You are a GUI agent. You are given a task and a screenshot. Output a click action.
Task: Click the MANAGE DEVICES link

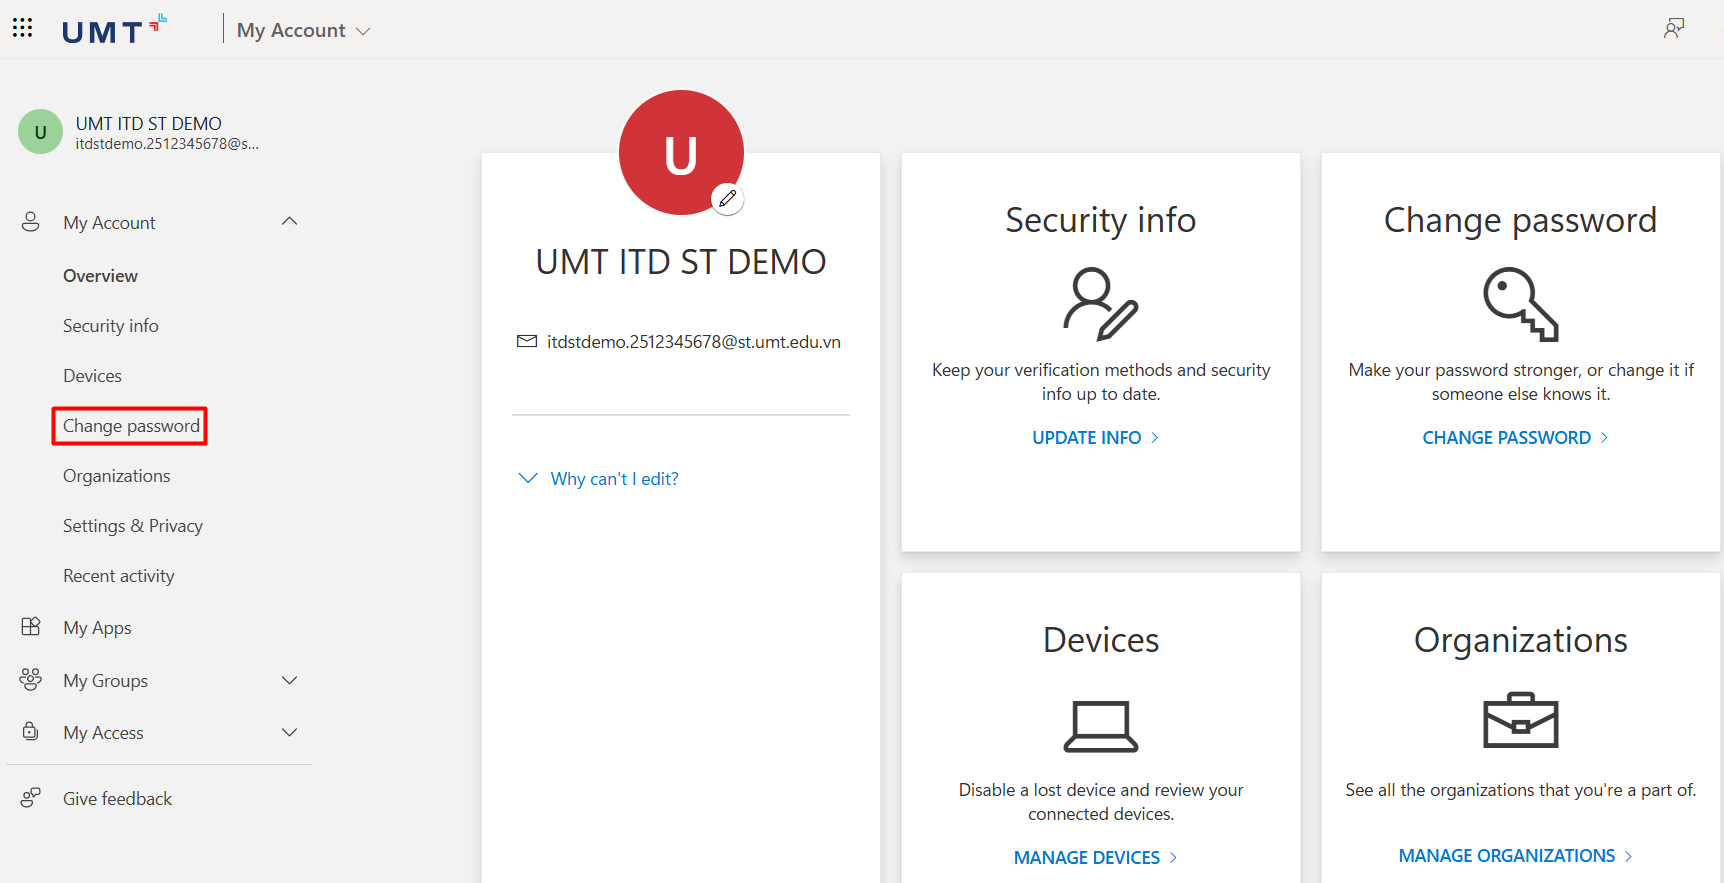[x=1095, y=858]
